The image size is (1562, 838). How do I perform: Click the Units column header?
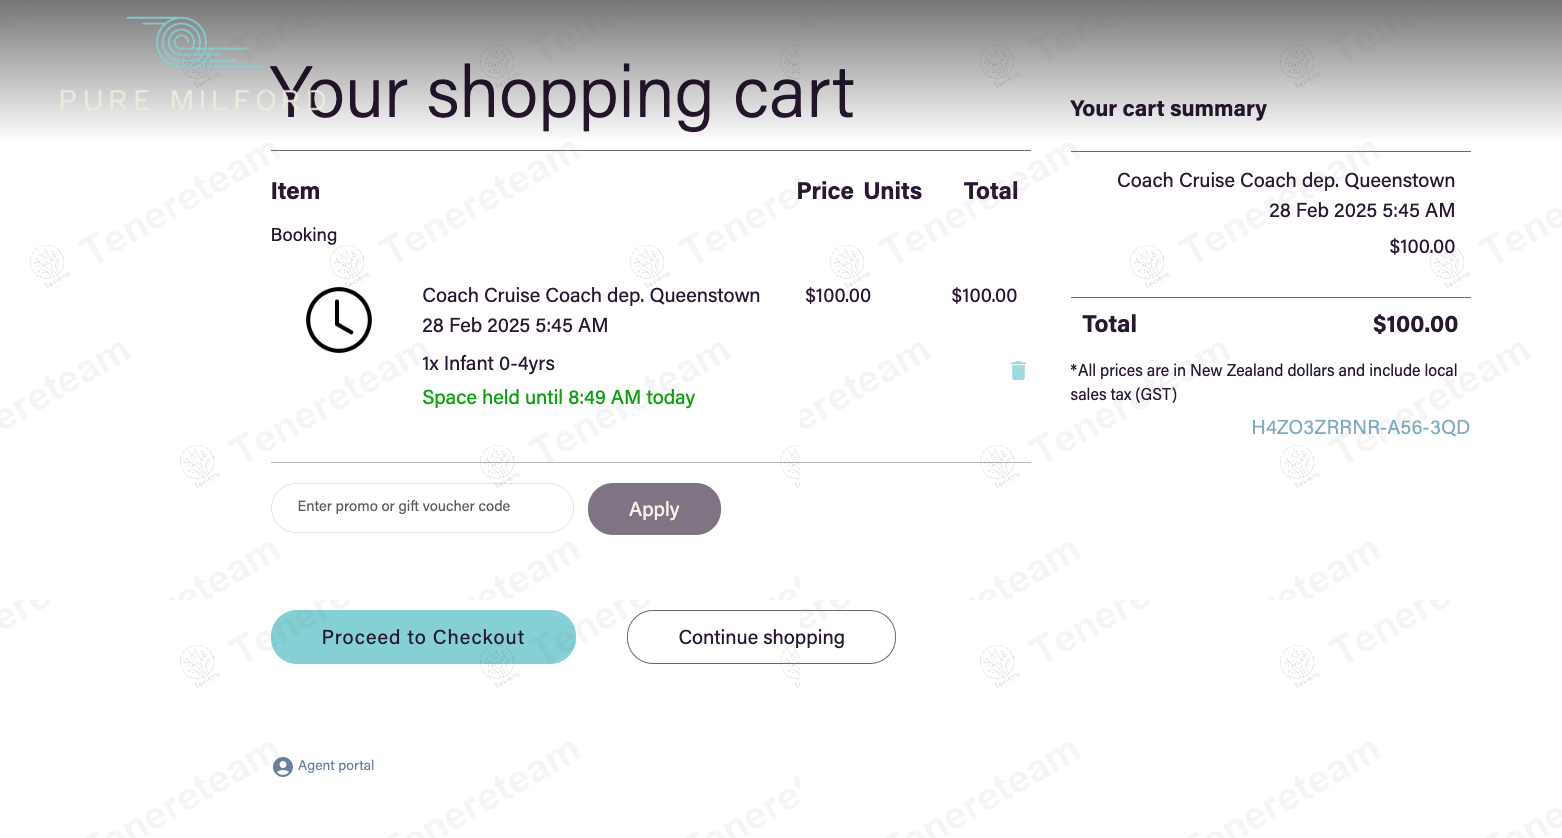(893, 191)
